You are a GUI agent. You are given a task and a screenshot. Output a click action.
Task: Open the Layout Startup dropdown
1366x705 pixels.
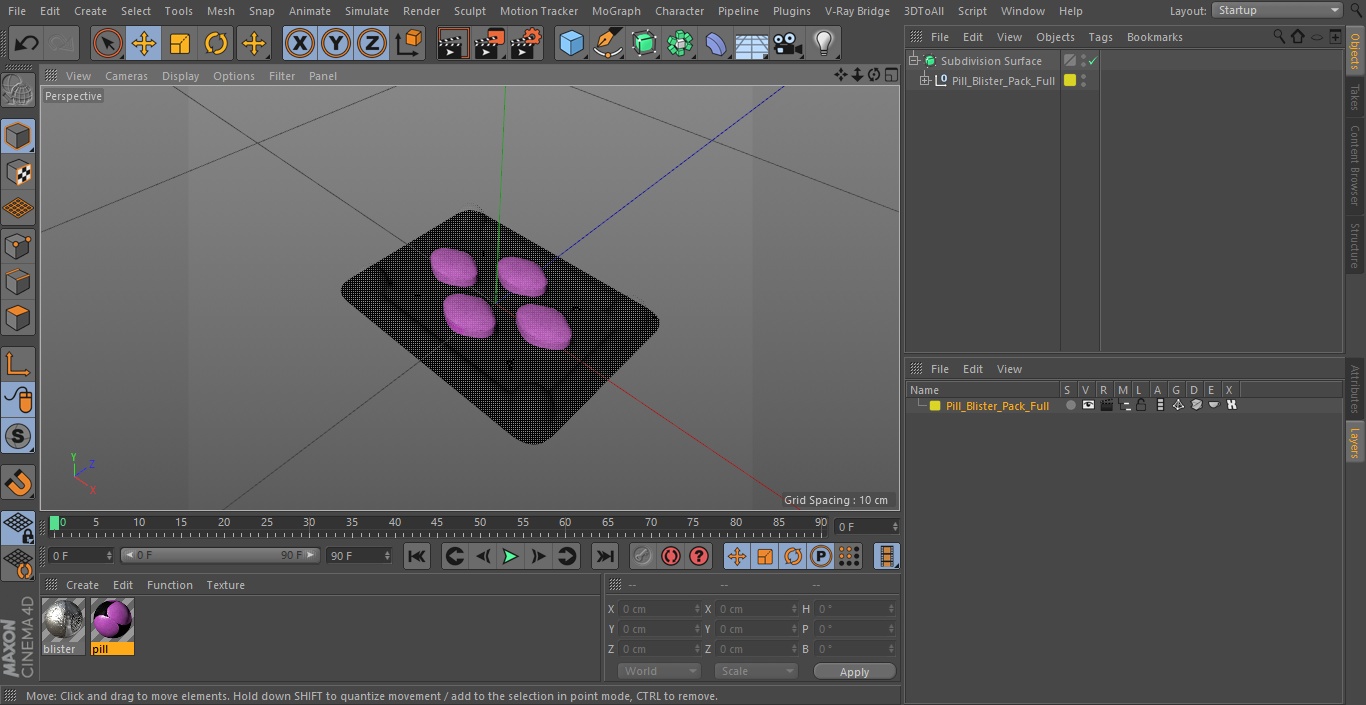(1277, 10)
